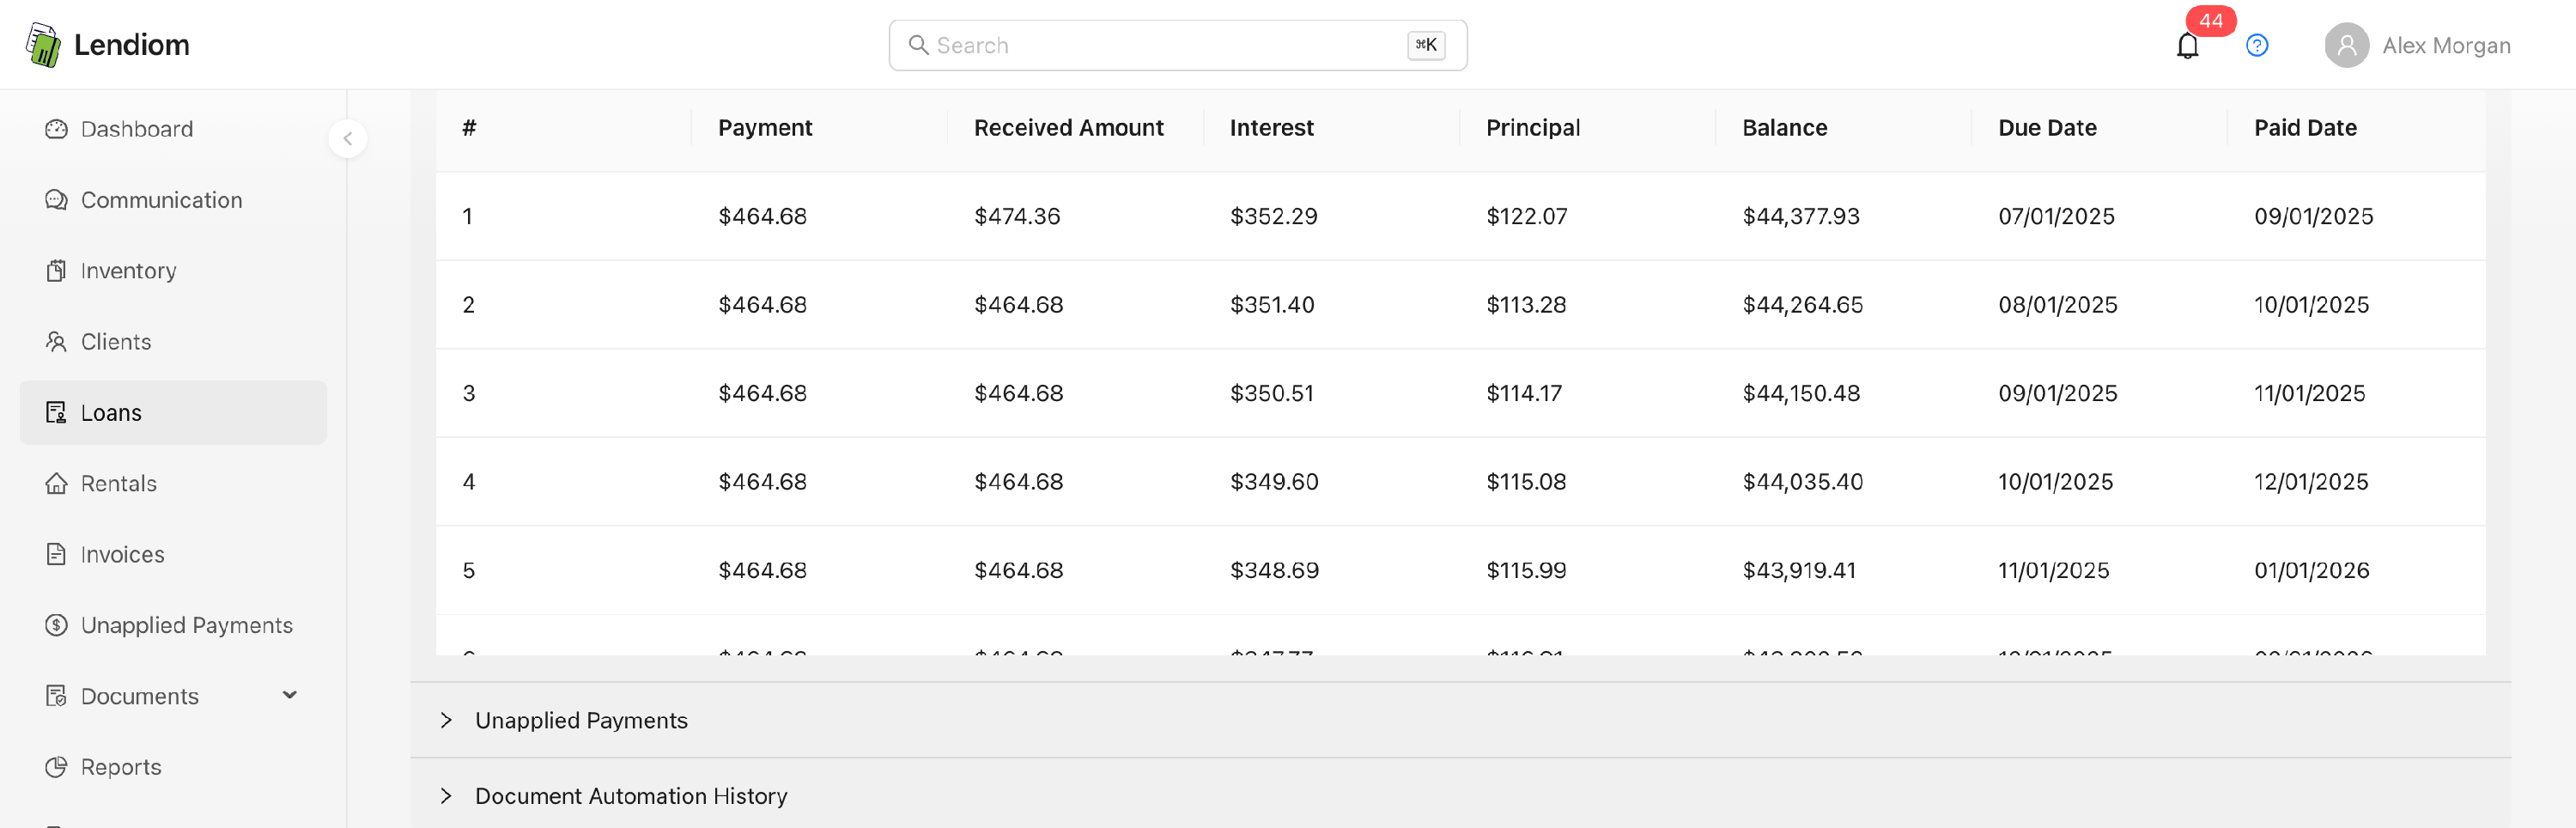Select due date 07/01/2025

[x=2056, y=216]
